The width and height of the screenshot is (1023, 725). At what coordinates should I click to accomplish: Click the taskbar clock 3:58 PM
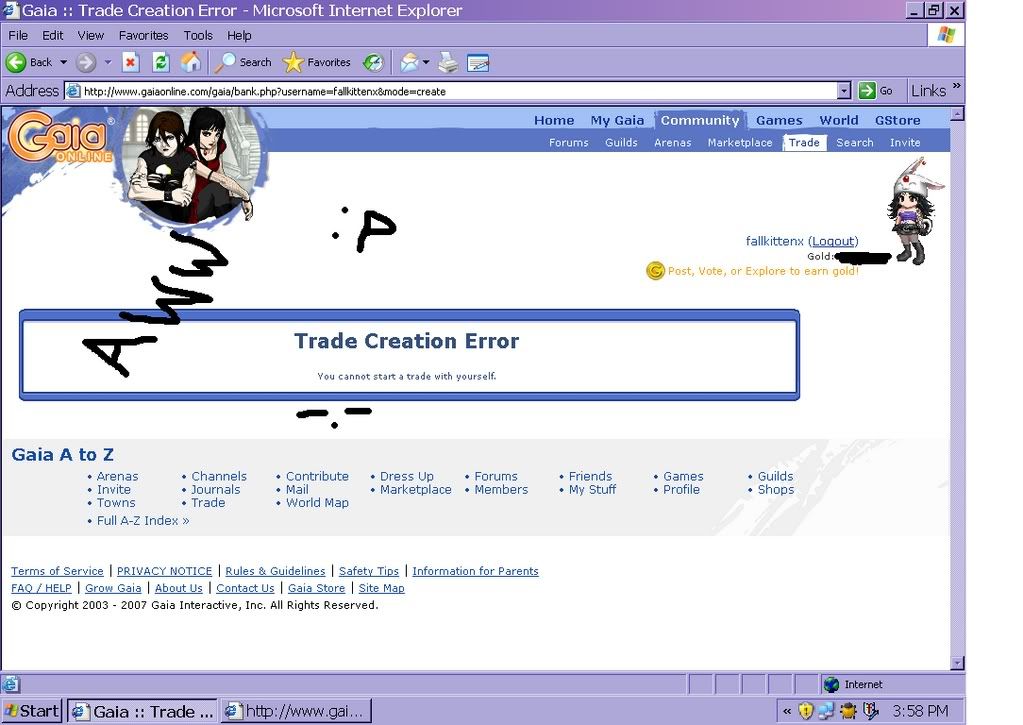(920, 711)
